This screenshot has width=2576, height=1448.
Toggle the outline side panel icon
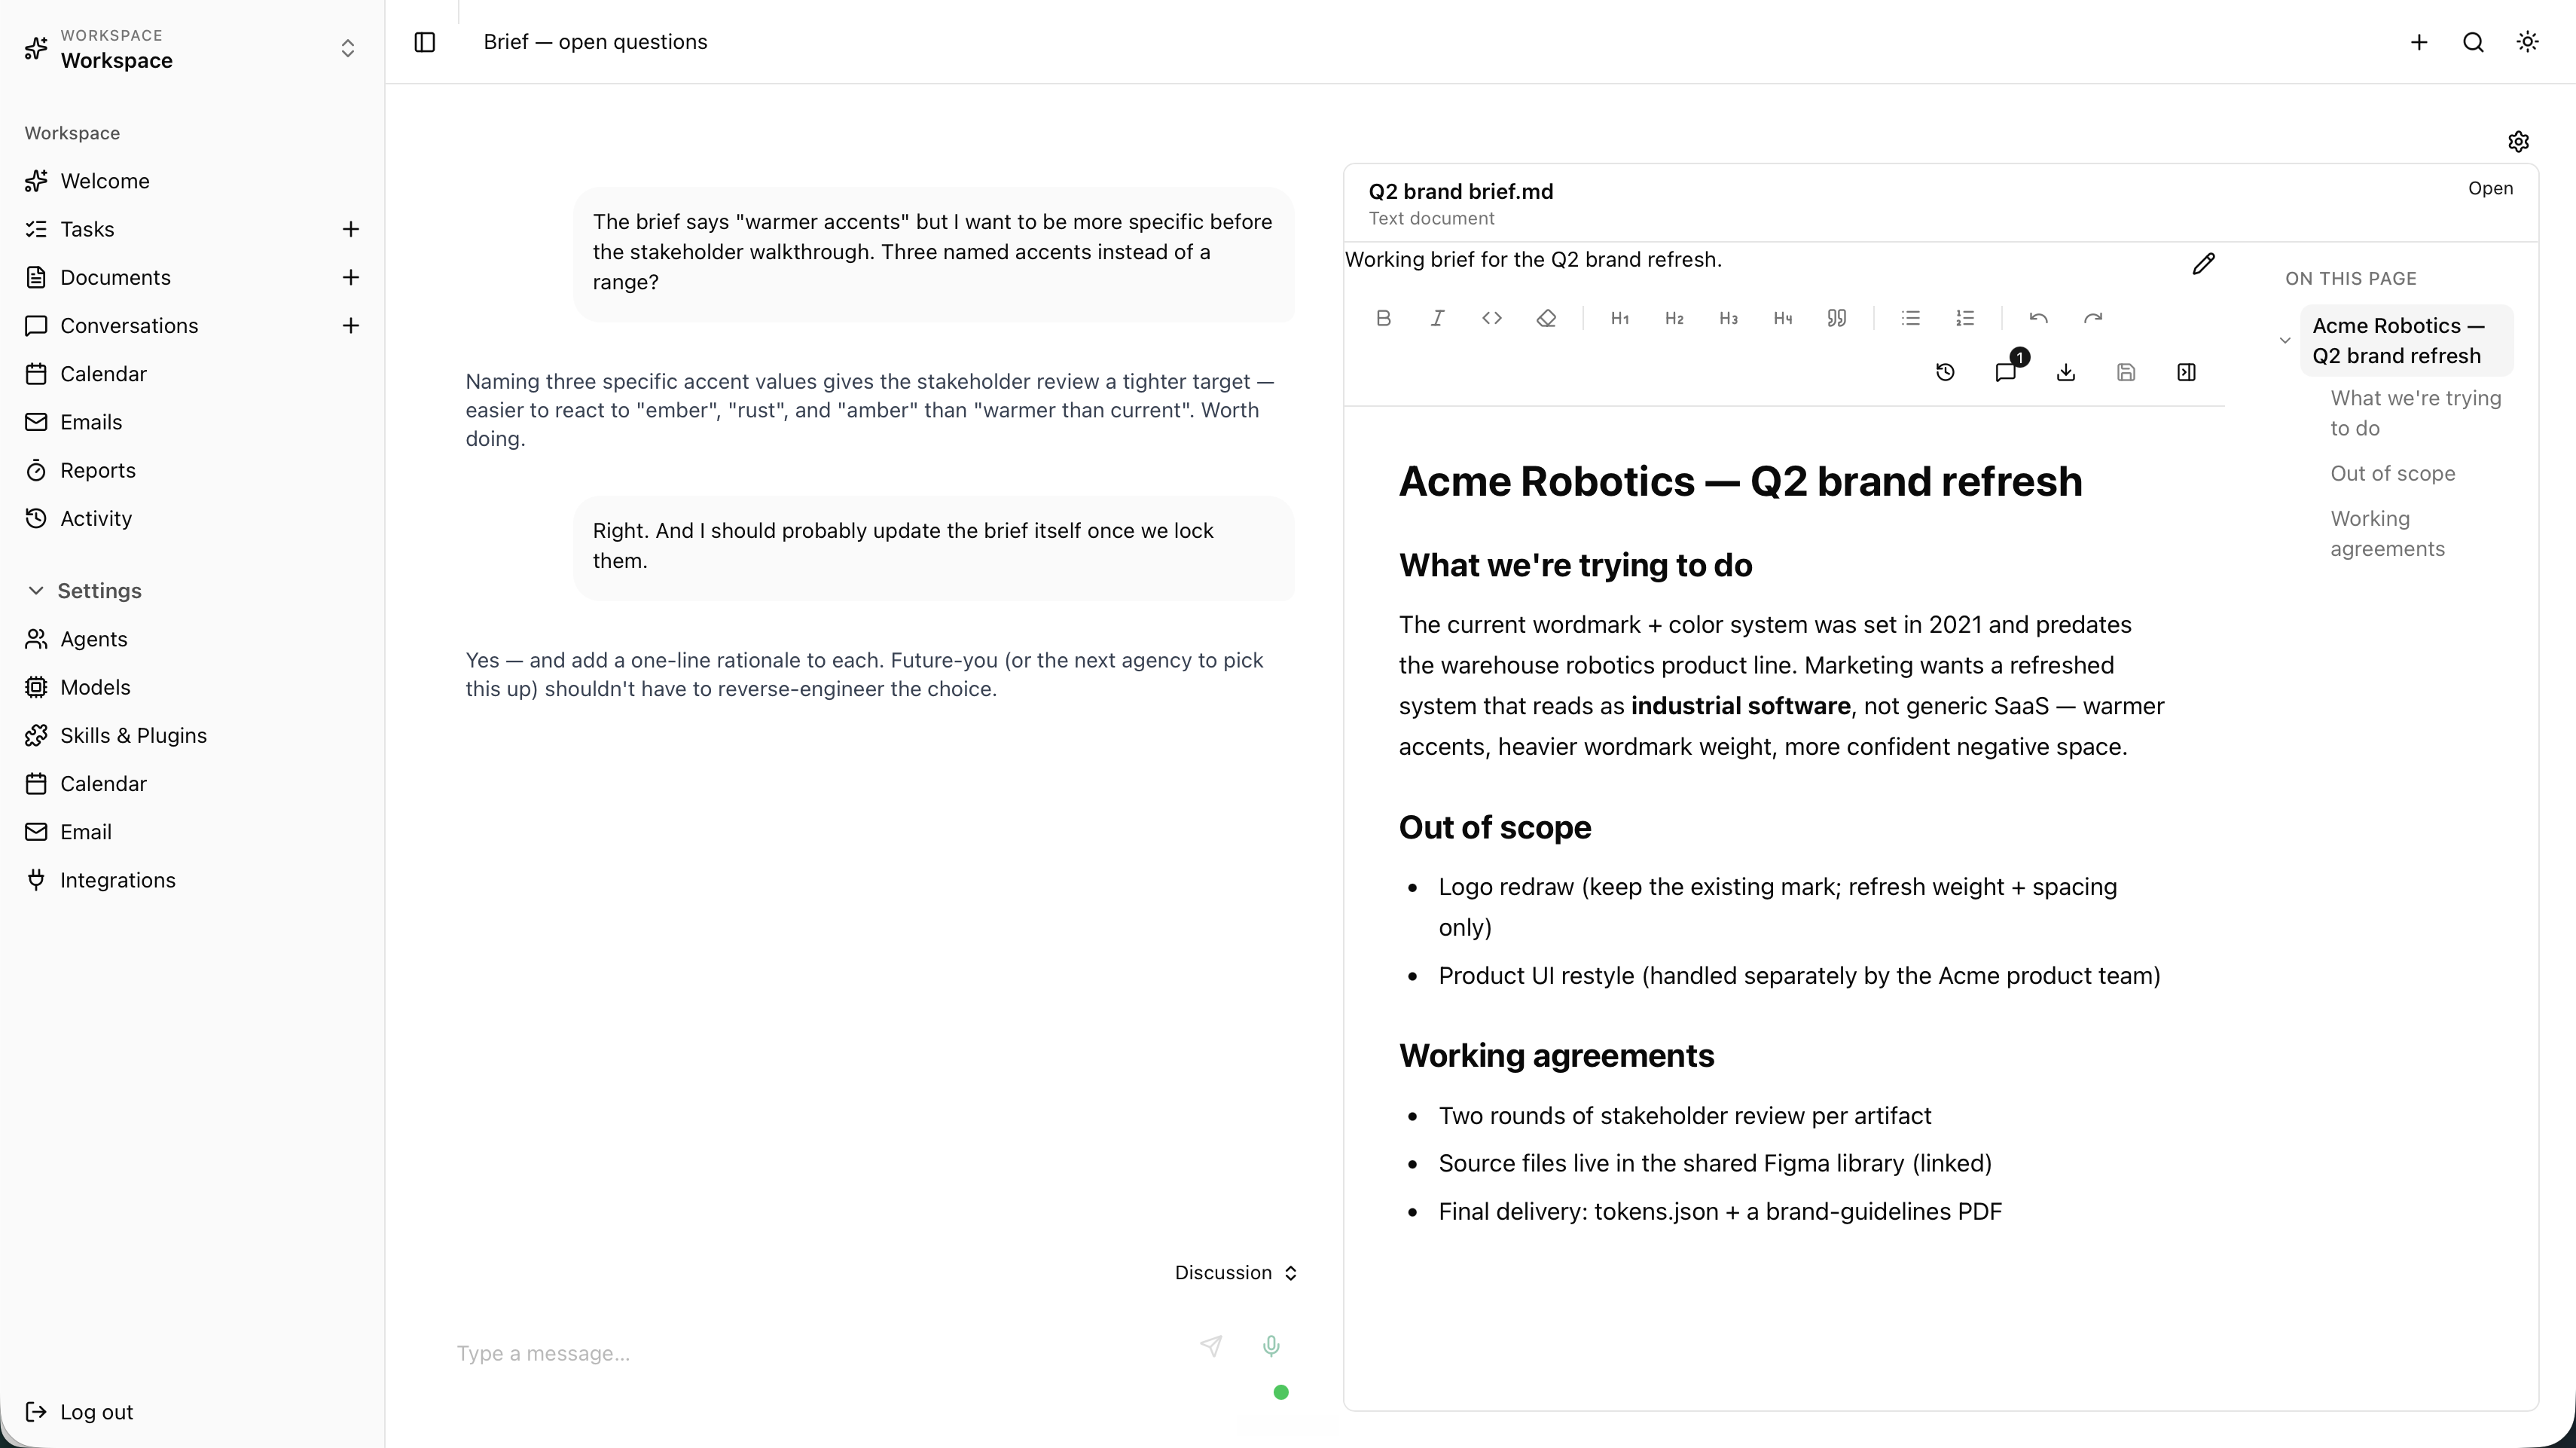(2186, 372)
